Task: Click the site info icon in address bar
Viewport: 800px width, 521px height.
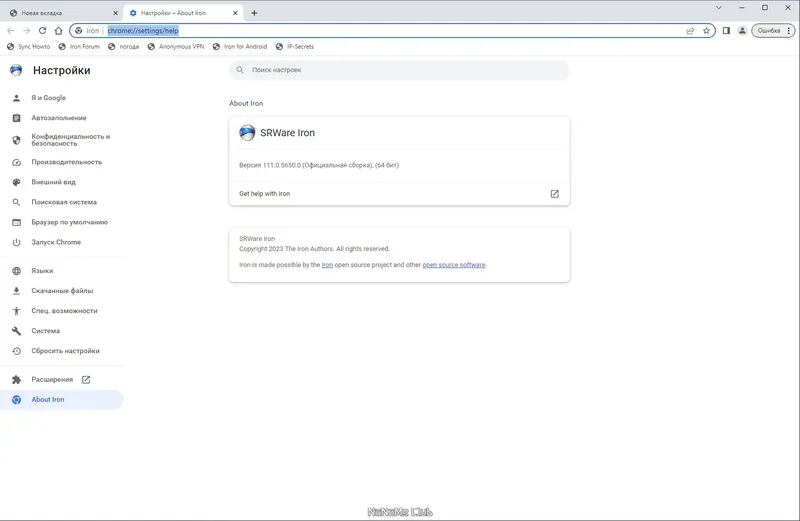Action: (79, 31)
